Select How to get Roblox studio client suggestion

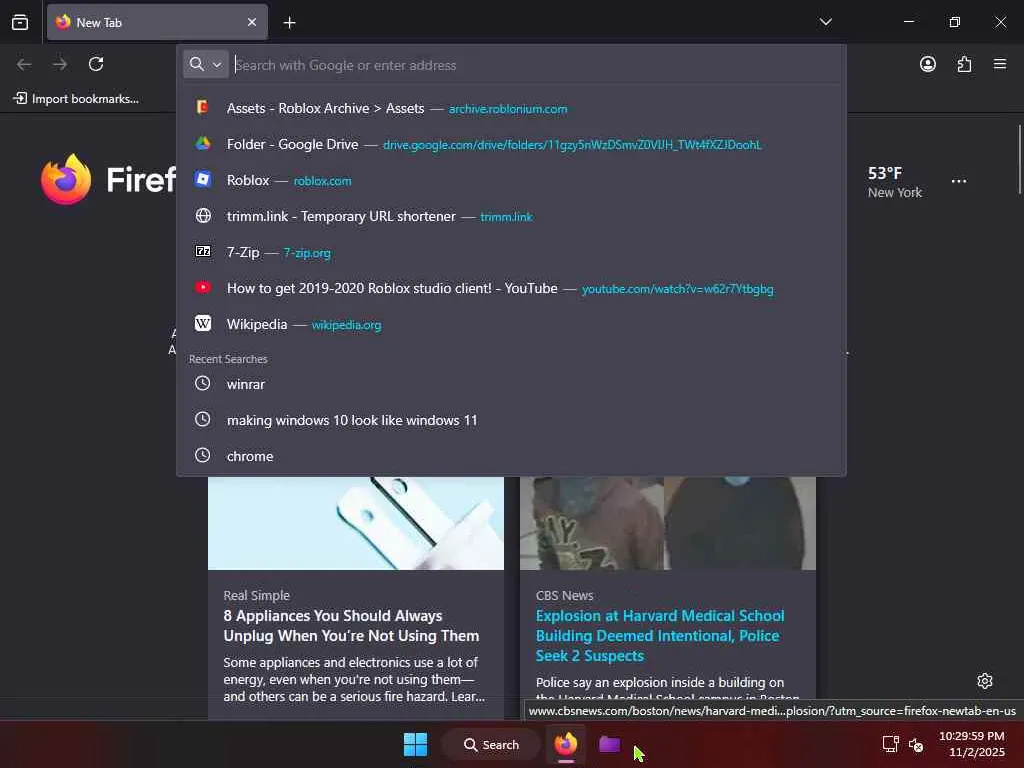[x=511, y=288]
